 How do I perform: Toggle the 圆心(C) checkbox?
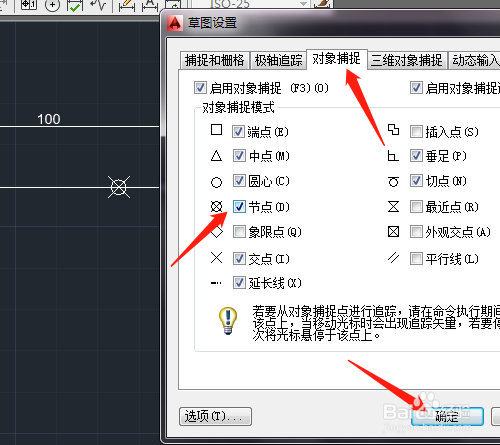coord(239,181)
